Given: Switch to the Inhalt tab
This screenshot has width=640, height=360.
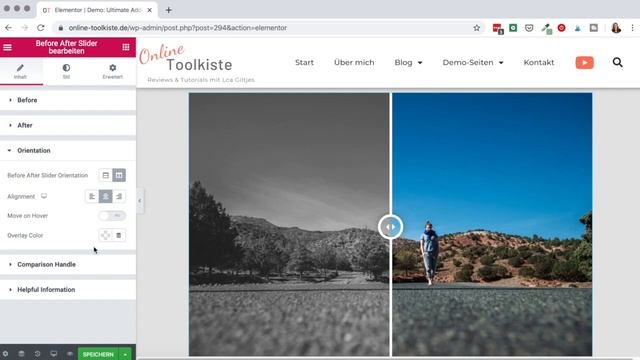Looking at the screenshot, I should click(20, 71).
